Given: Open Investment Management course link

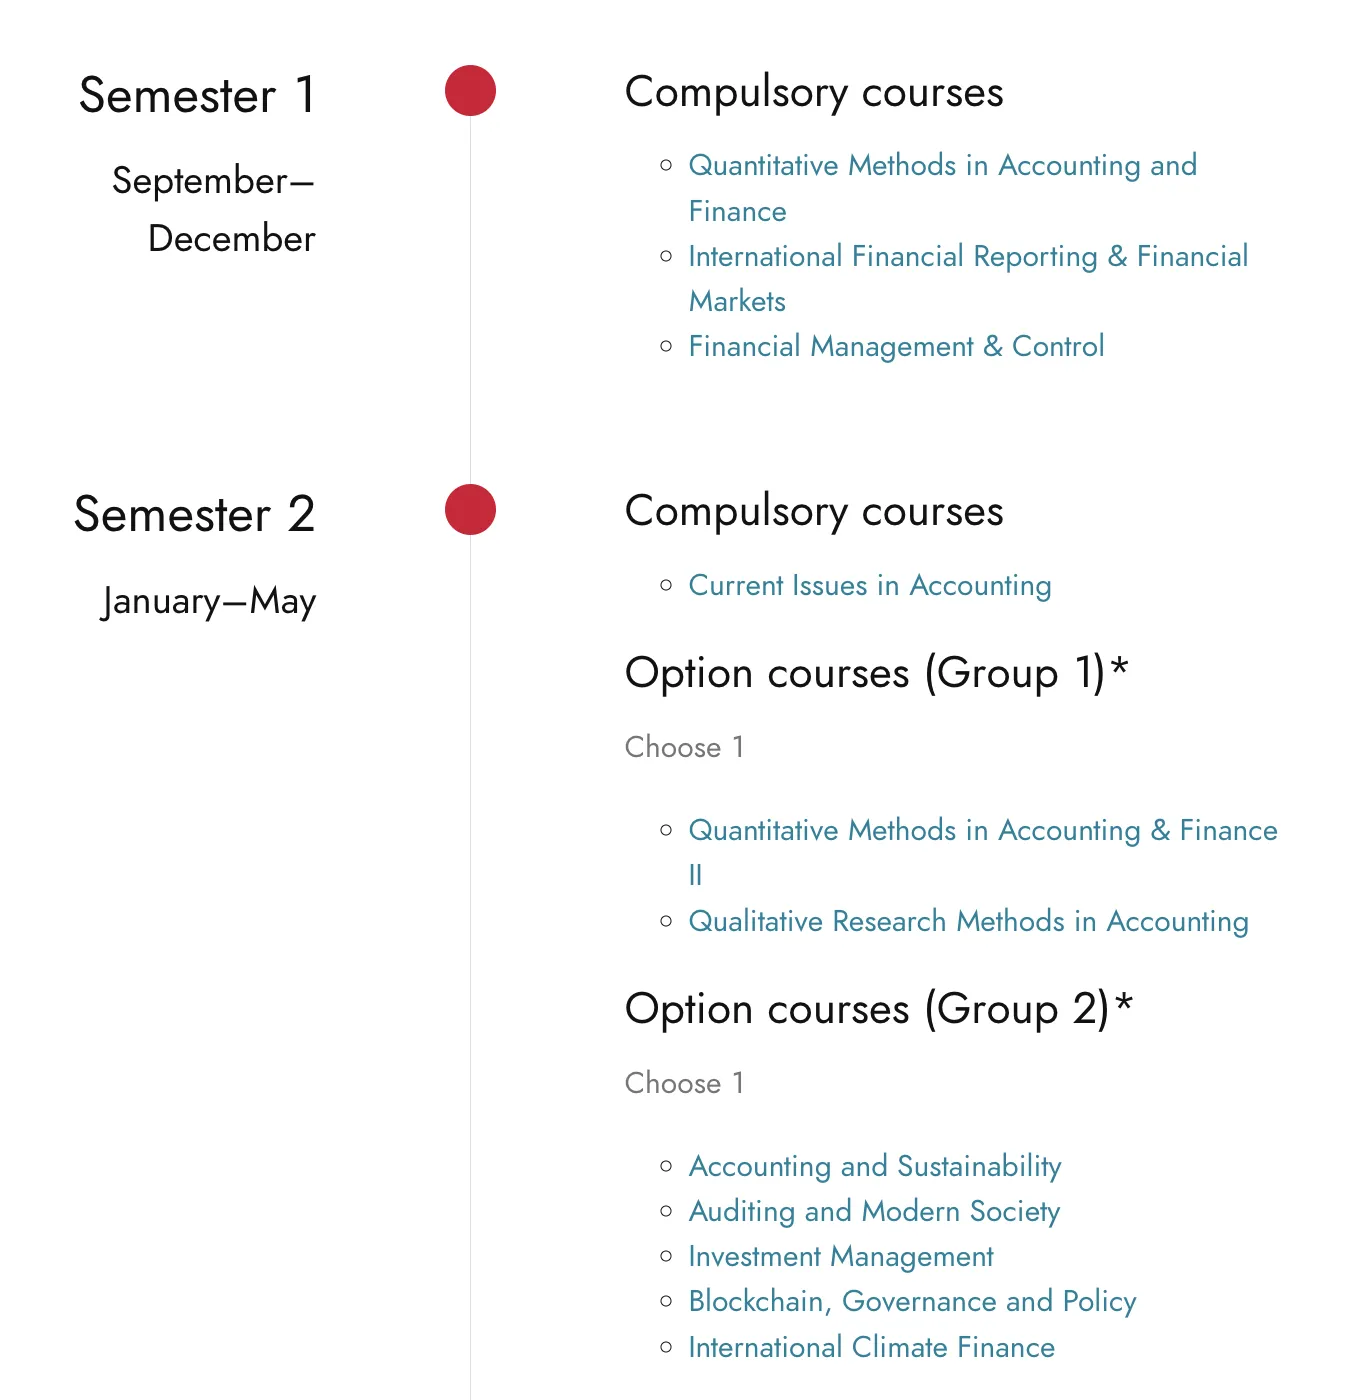Looking at the screenshot, I should coord(840,1257).
